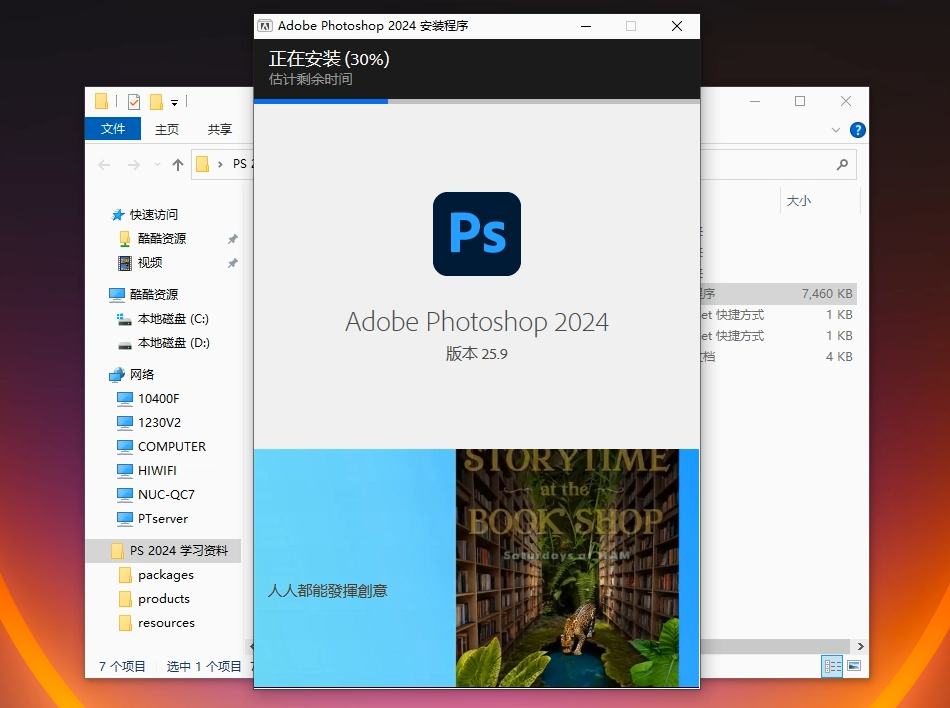Open the customize quick access toolbar dropdown
Viewport: 950px width, 708px height.
pyautogui.click(x=174, y=102)
